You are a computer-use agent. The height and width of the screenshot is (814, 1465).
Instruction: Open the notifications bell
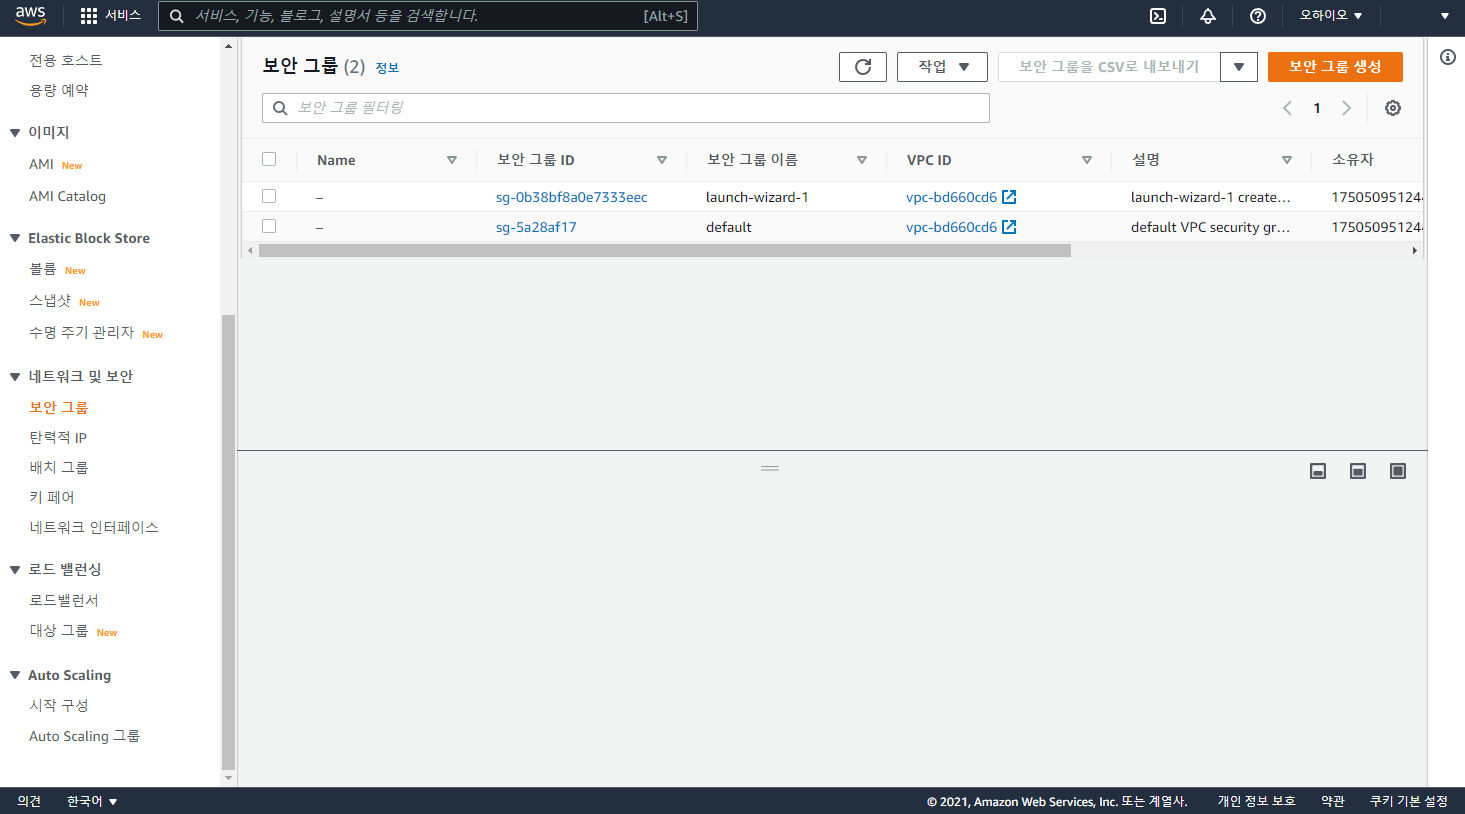(x=1208, y=16)
